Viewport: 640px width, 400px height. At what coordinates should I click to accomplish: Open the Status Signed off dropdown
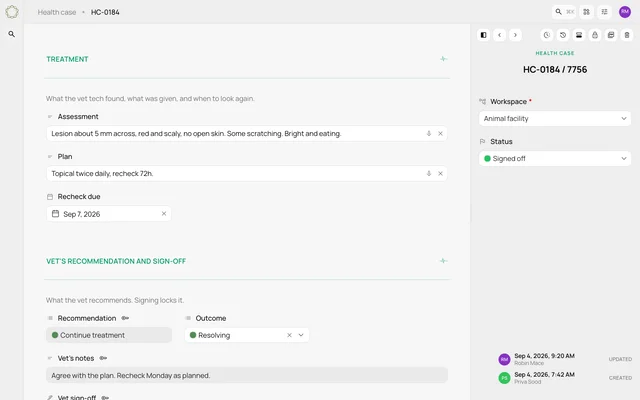555,159
